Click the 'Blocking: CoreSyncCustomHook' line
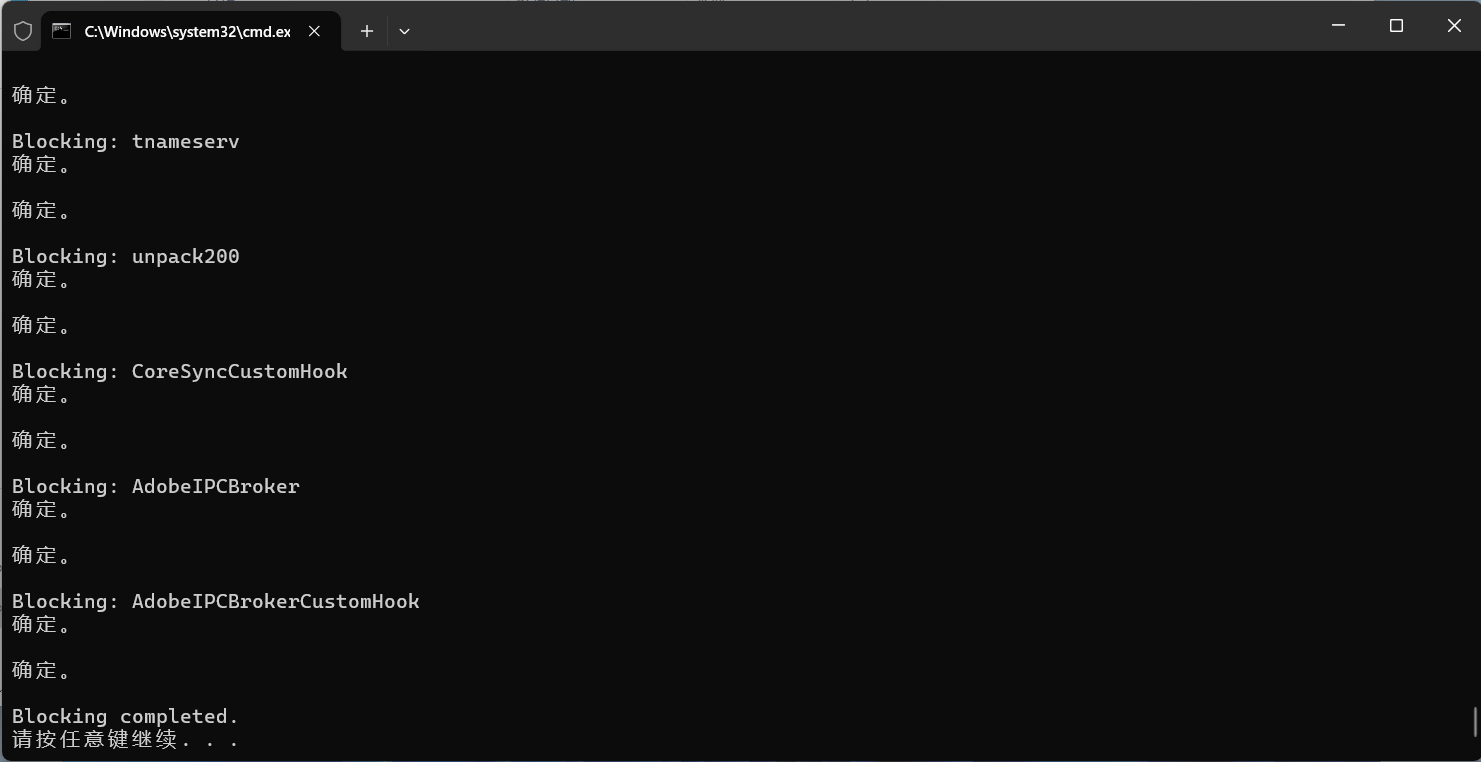Screen dimensions: 1481x762 [180, 371]
